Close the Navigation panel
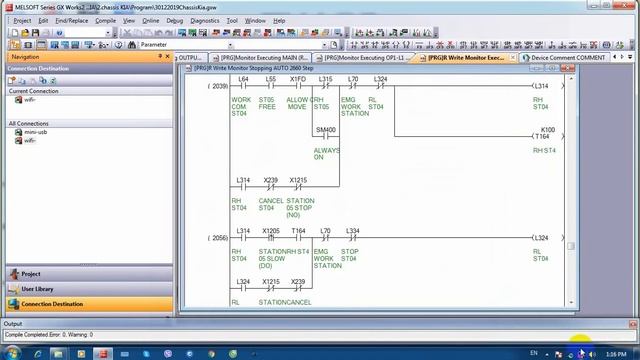The height and width of the screenshot is (360, 640). click(x=167, y=56)
